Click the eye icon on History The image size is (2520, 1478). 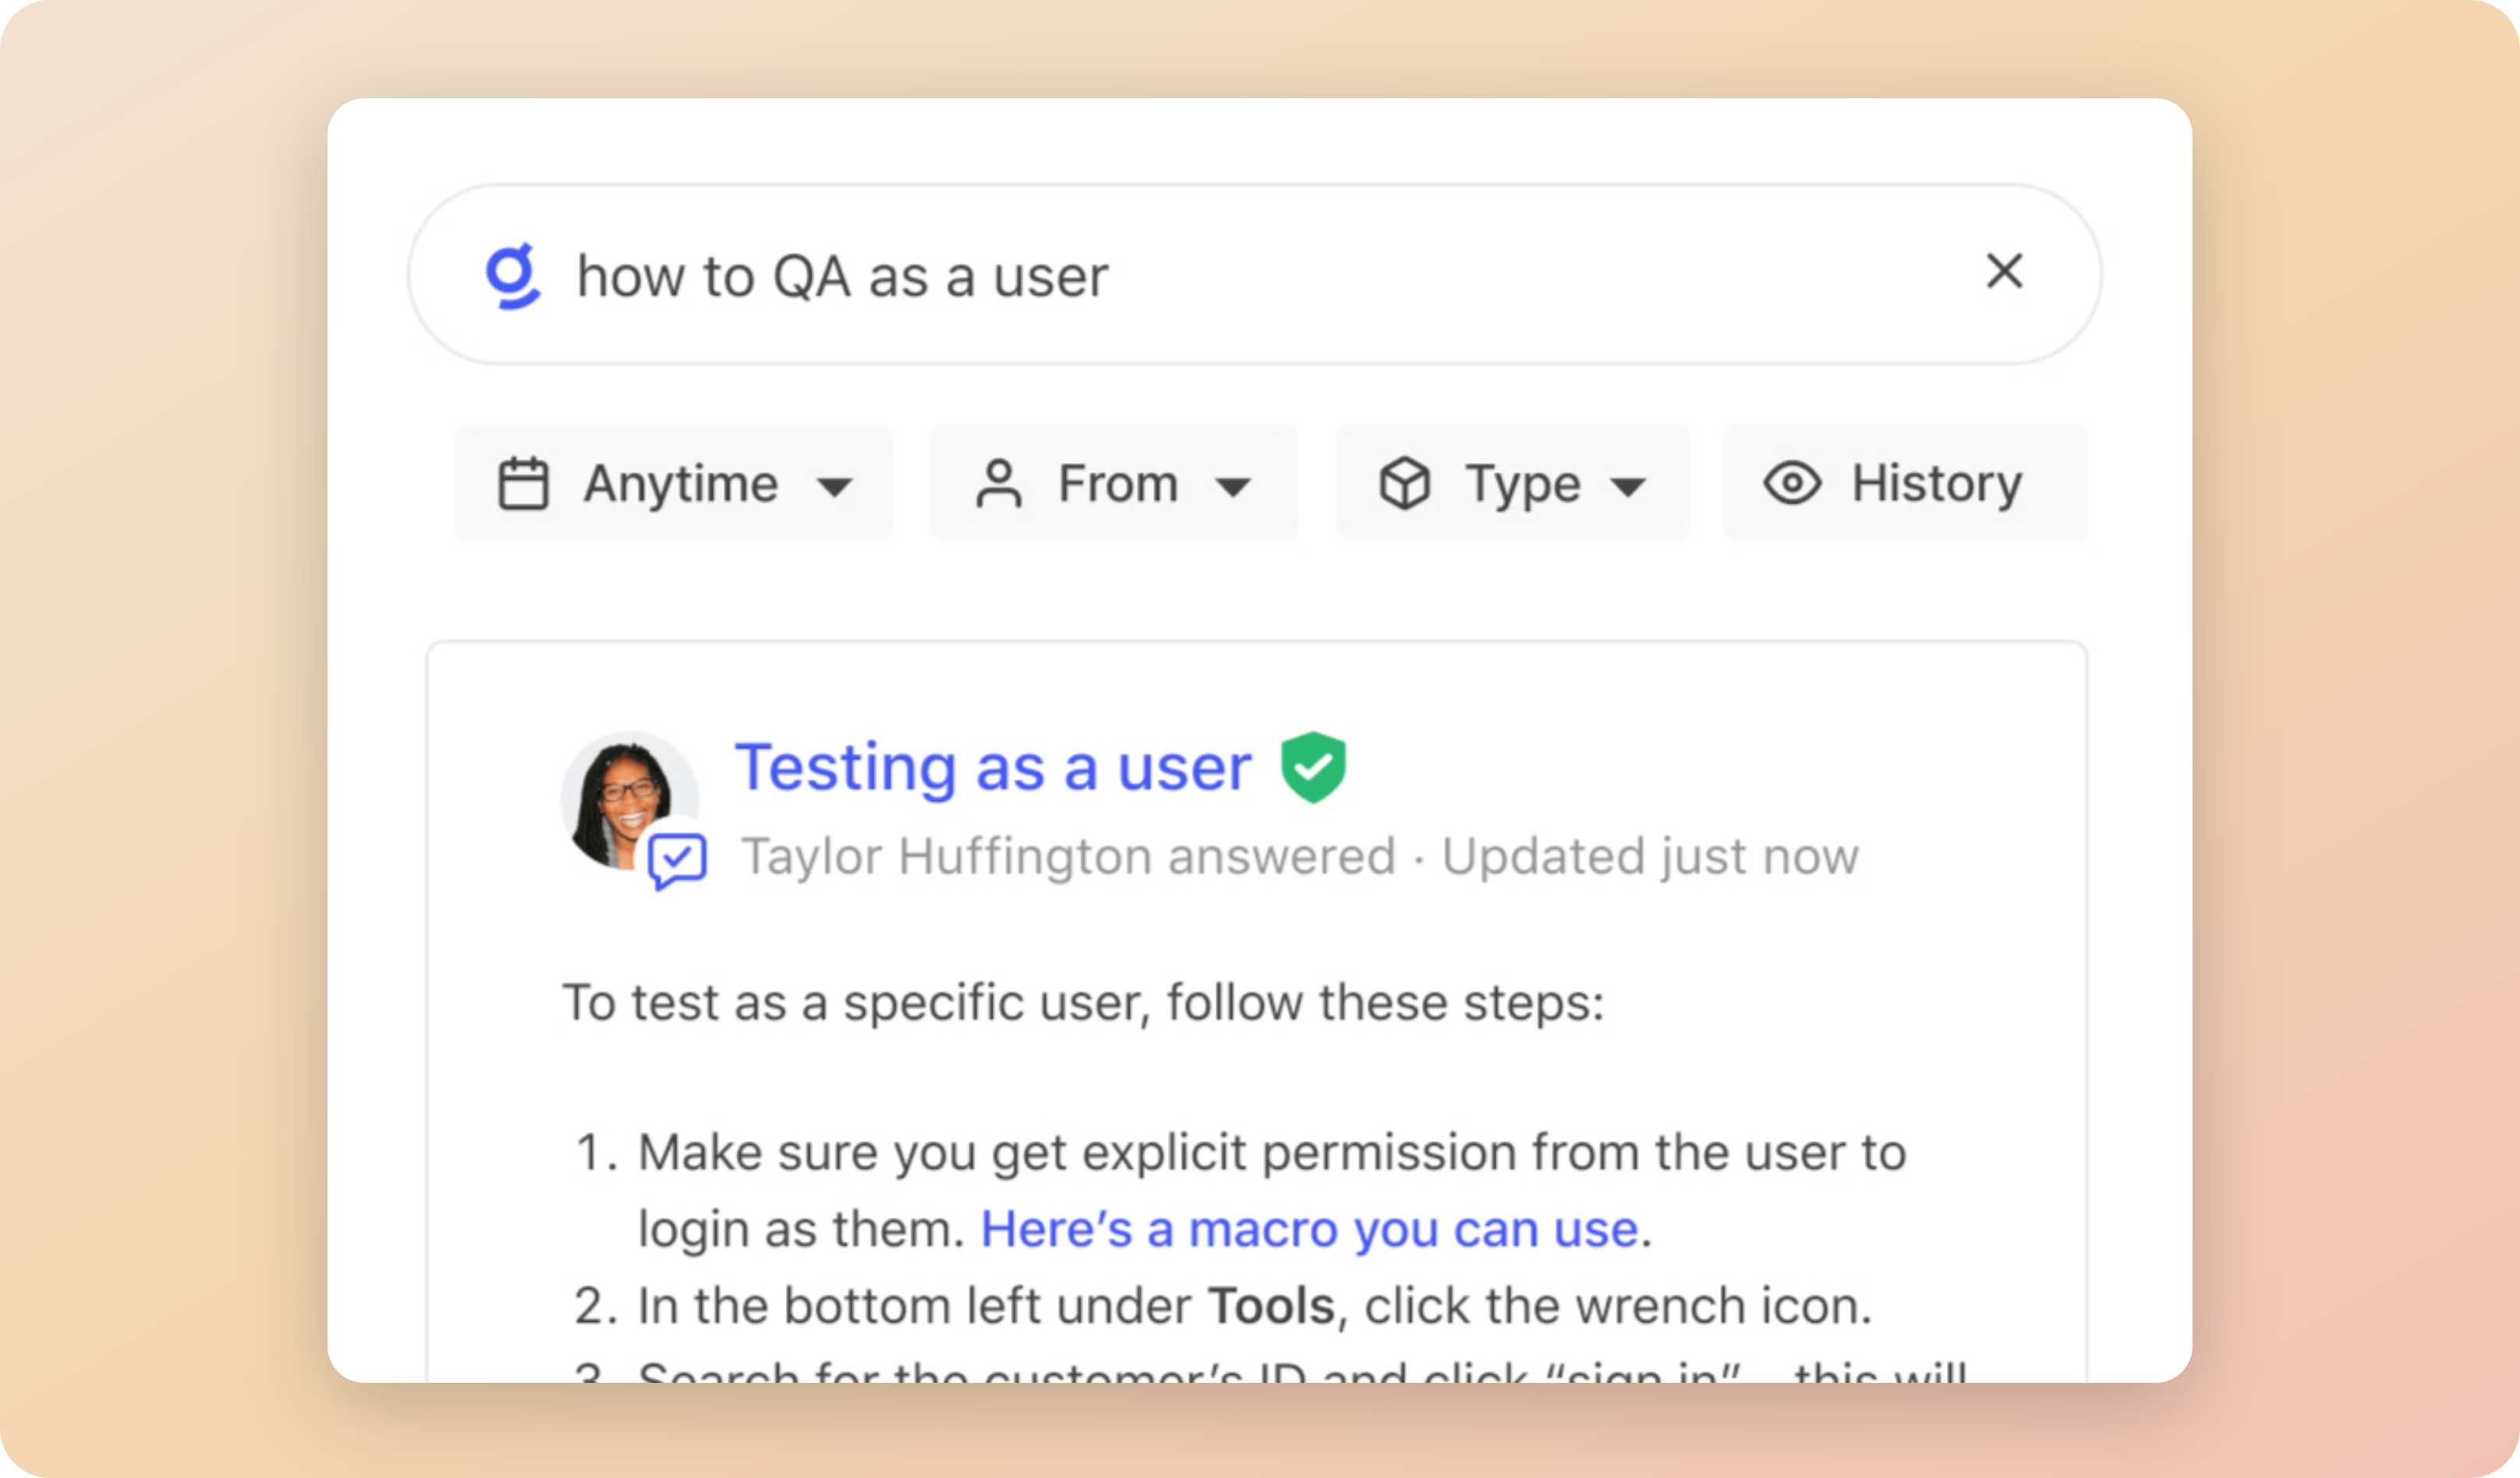click(x=1792, y=484)
